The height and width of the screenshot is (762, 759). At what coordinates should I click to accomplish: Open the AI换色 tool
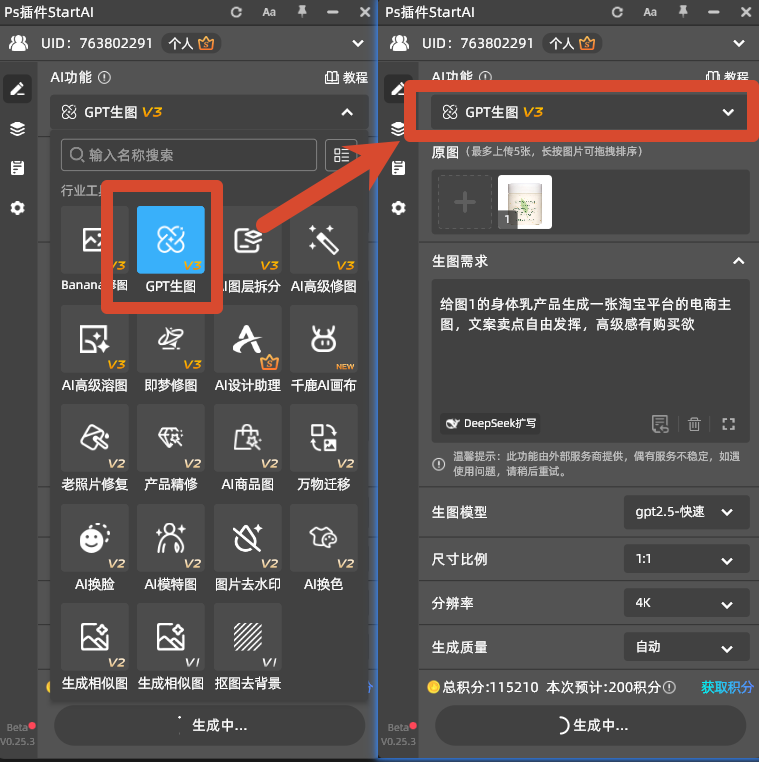tap(324, 537)
